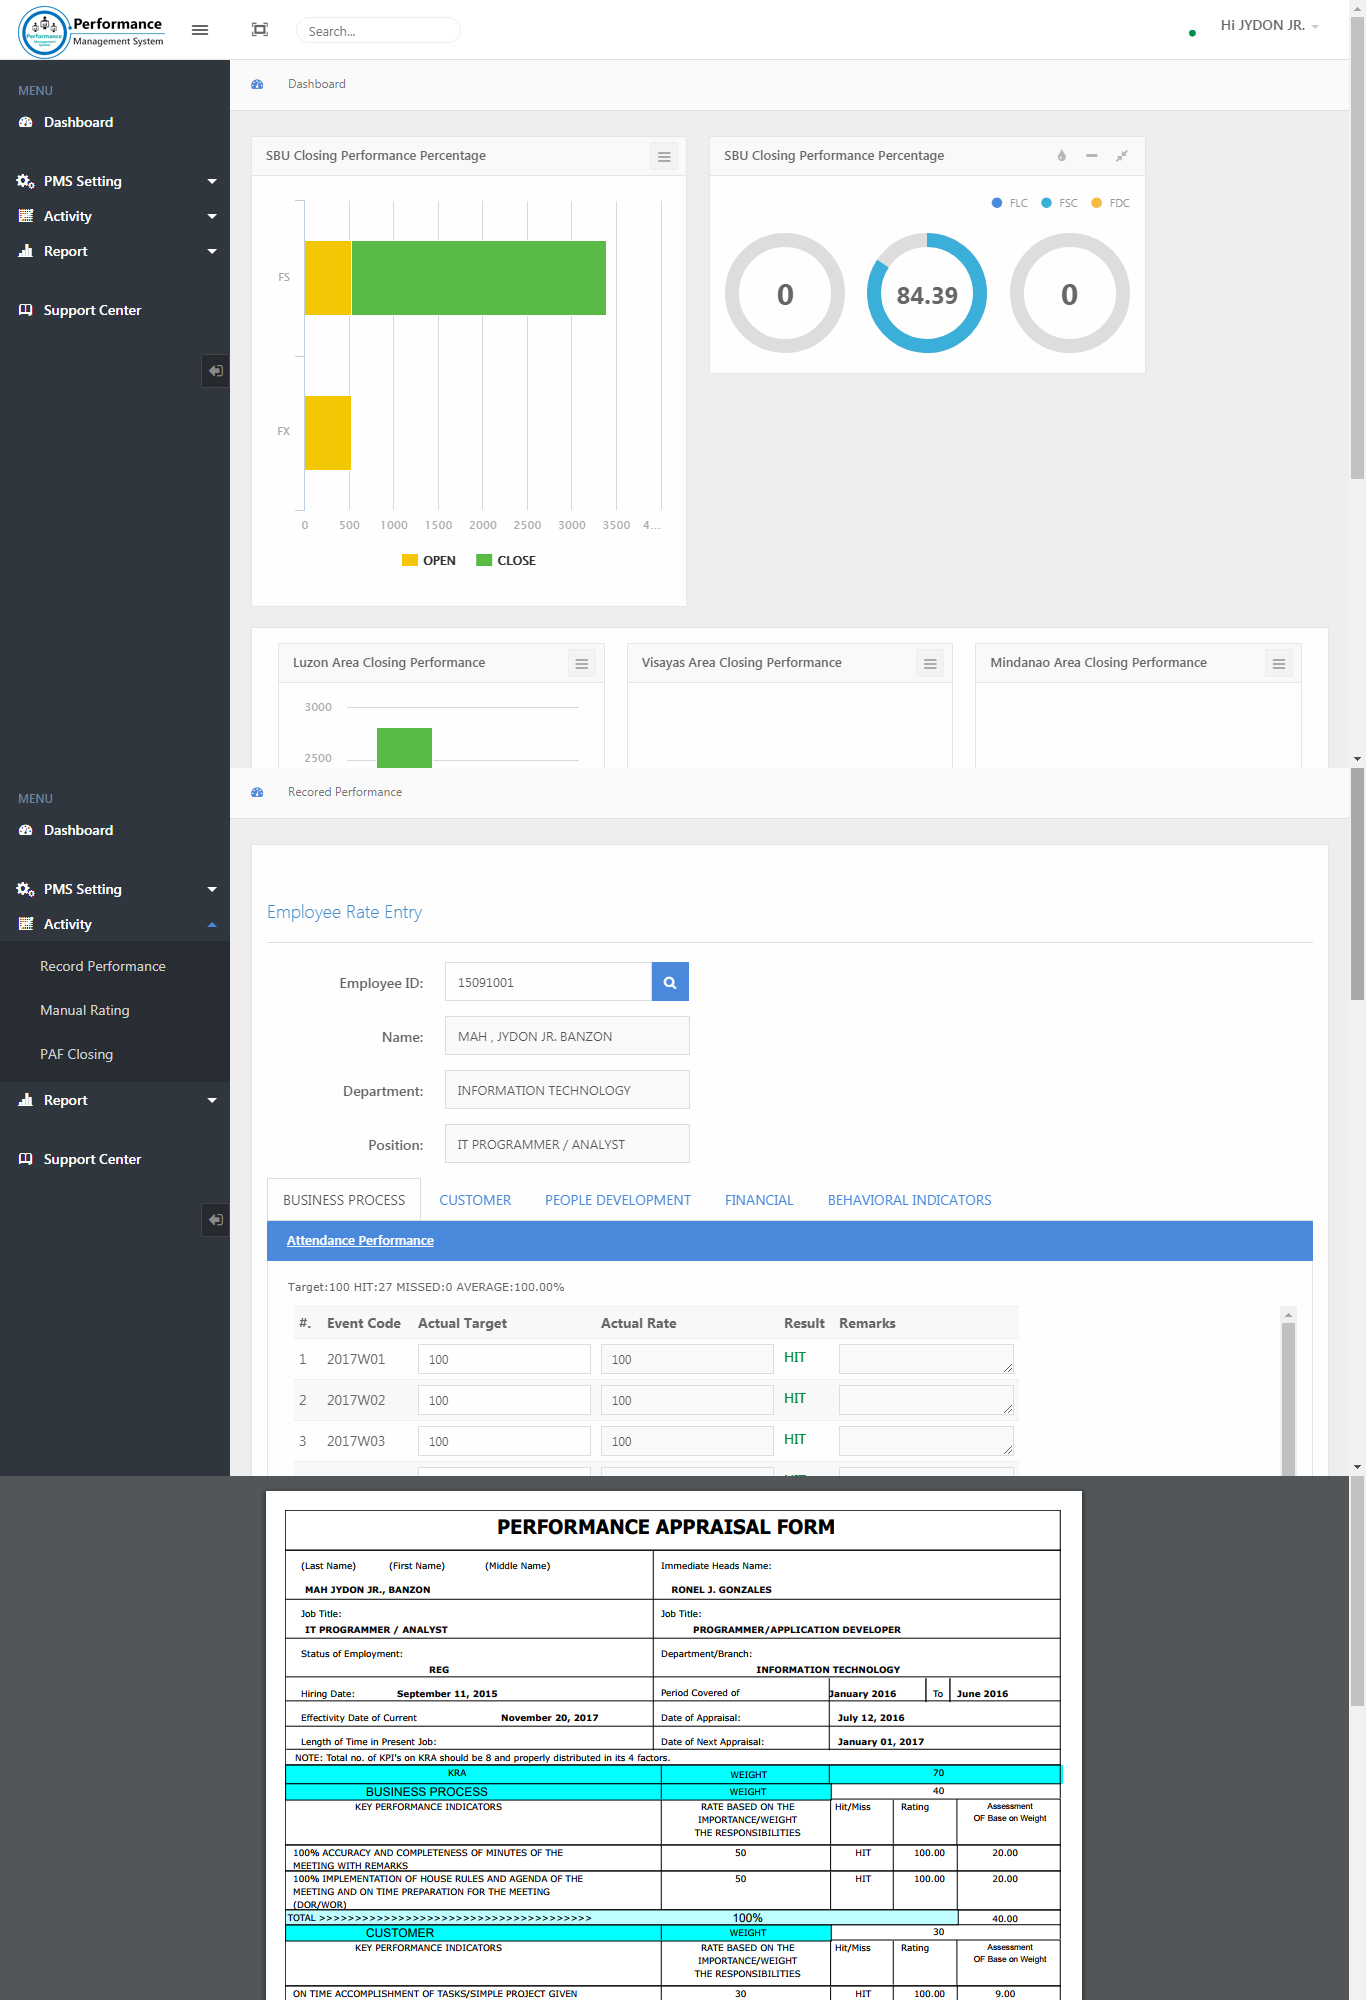Open Manual Rating in the sidebar
Viewport: 1366px width, 2000px height.
[85, 1010]
